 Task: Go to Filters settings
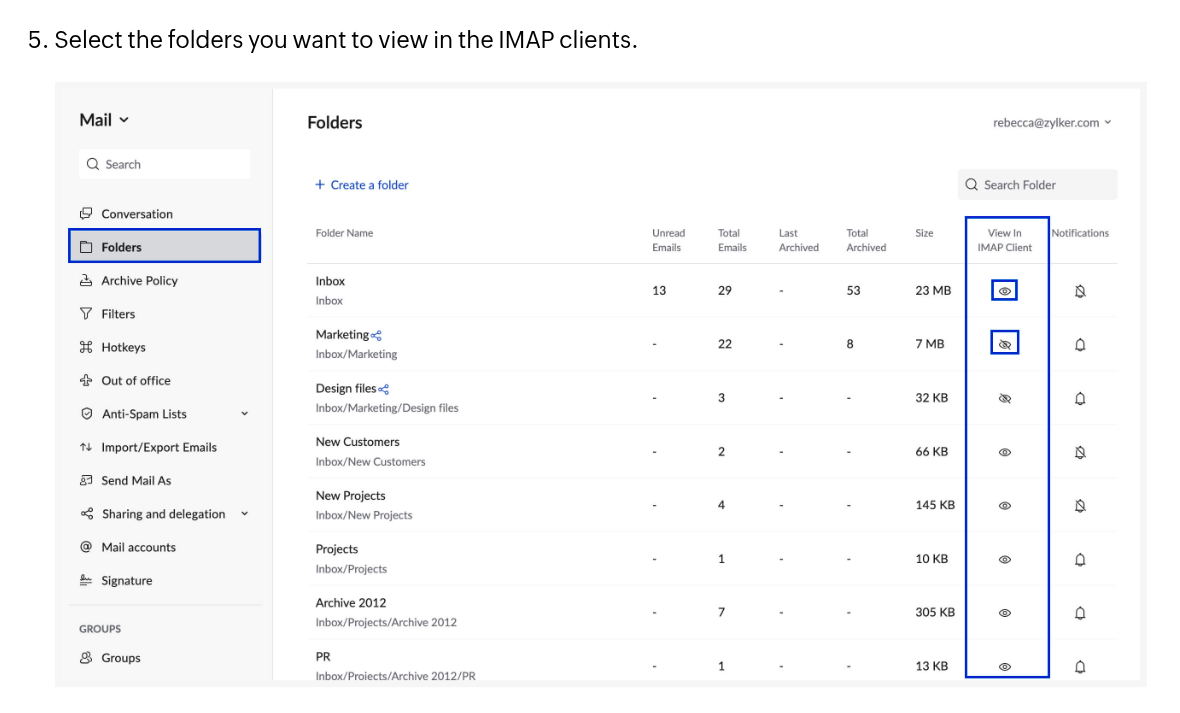pyautogui.click(x=118, y=314)
